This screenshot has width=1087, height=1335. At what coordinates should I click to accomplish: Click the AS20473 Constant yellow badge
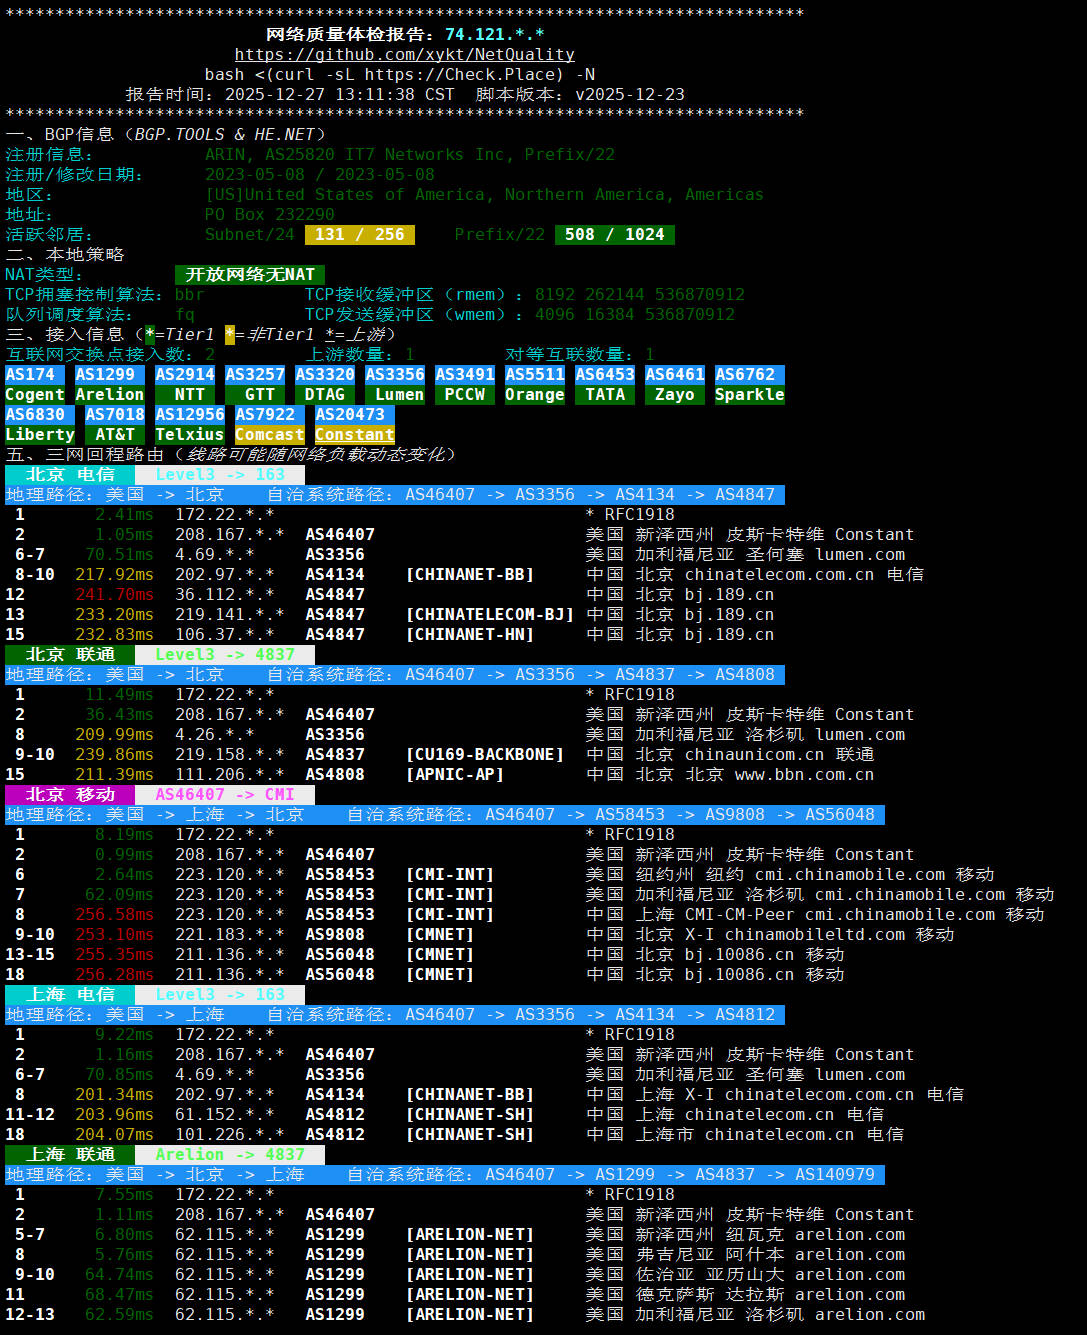(x=355, y=425)
